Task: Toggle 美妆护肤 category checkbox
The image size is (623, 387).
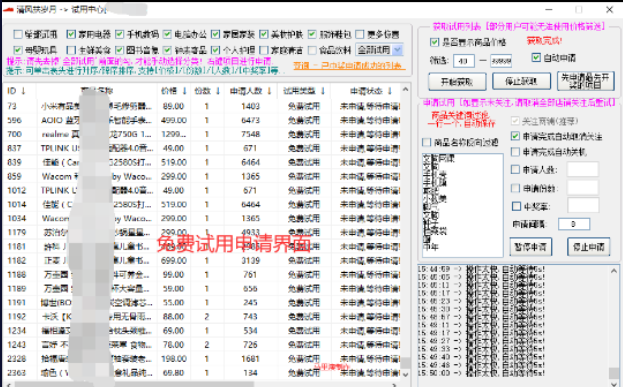Action: 263,34
